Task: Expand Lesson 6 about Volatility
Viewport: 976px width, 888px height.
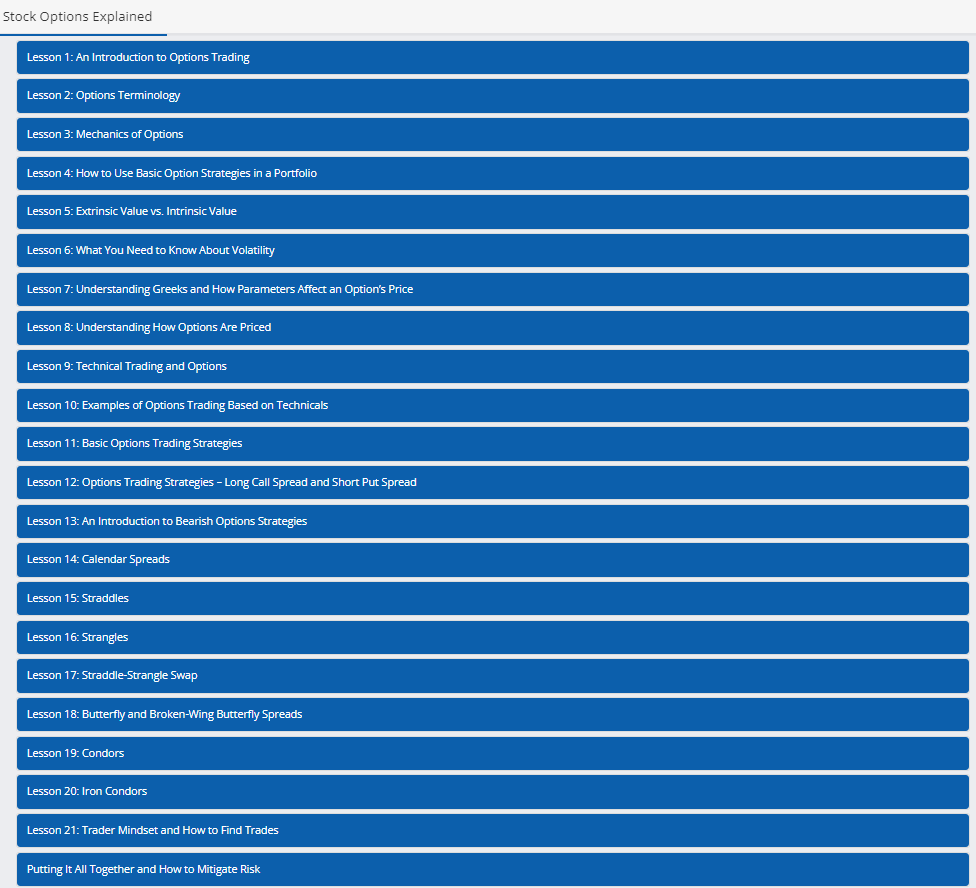Action: point(492,250)
